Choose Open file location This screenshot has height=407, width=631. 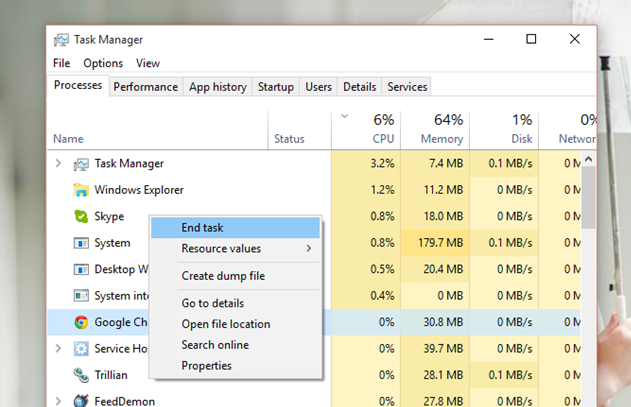pos(235,324)
